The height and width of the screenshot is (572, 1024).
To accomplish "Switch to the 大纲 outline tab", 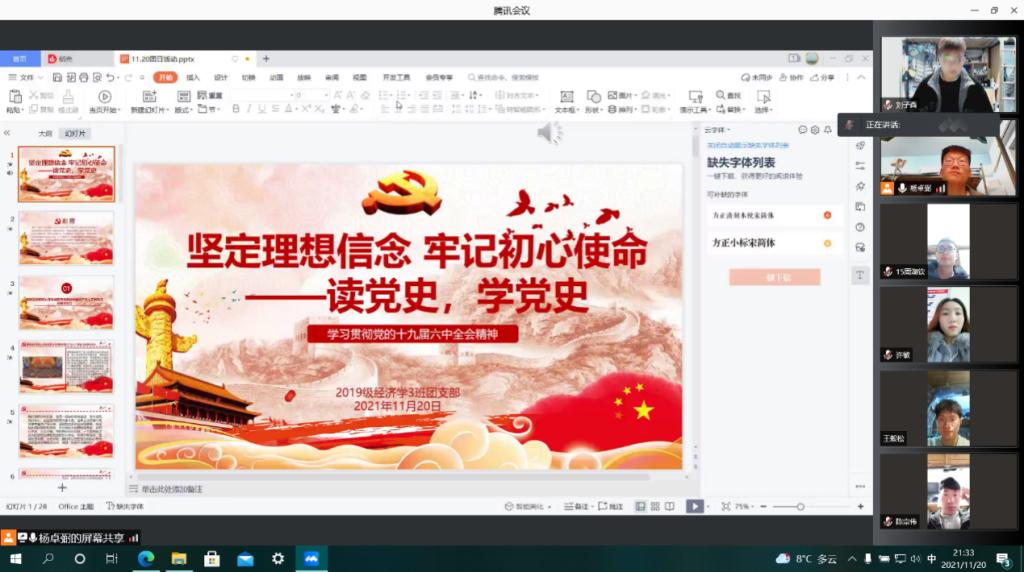I will [45, 133].
